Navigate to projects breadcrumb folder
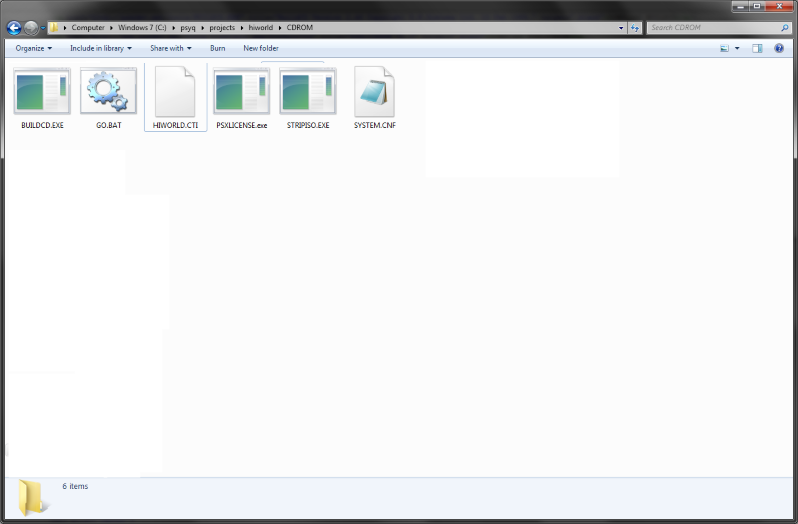Image resolution: width=798 pixels, height=524 pixels. (222, 27)
